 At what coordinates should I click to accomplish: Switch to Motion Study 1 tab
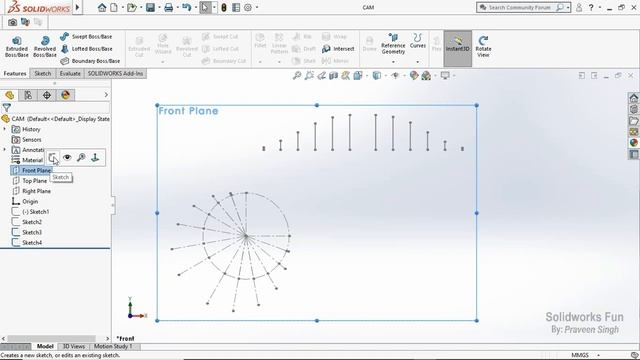tap(113, 346)
